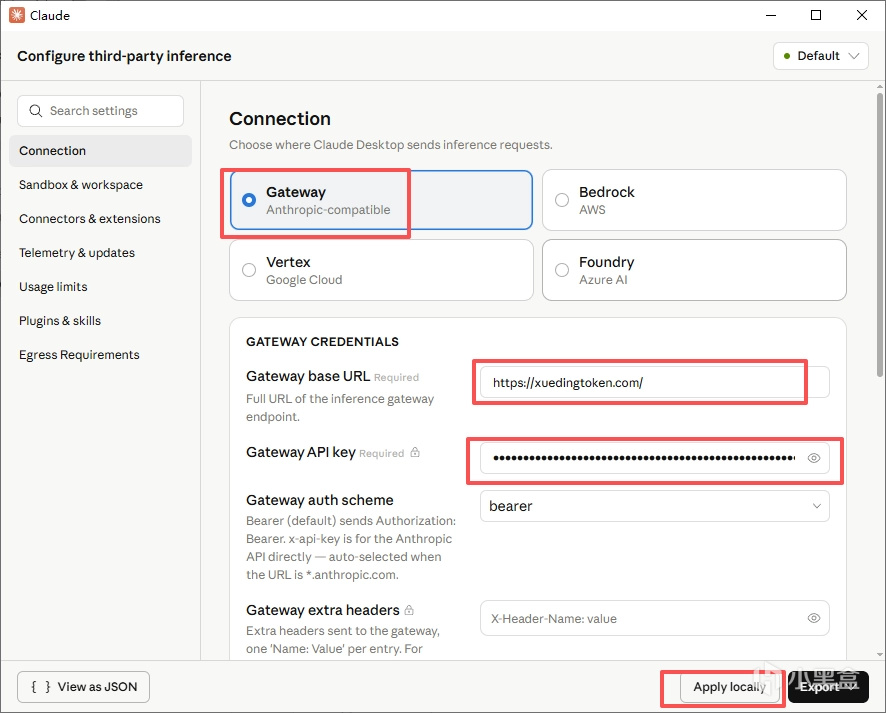Open Plugins & skills settings
The height and width of the screenshot is (713, 886).
click(x=60, y=320)
